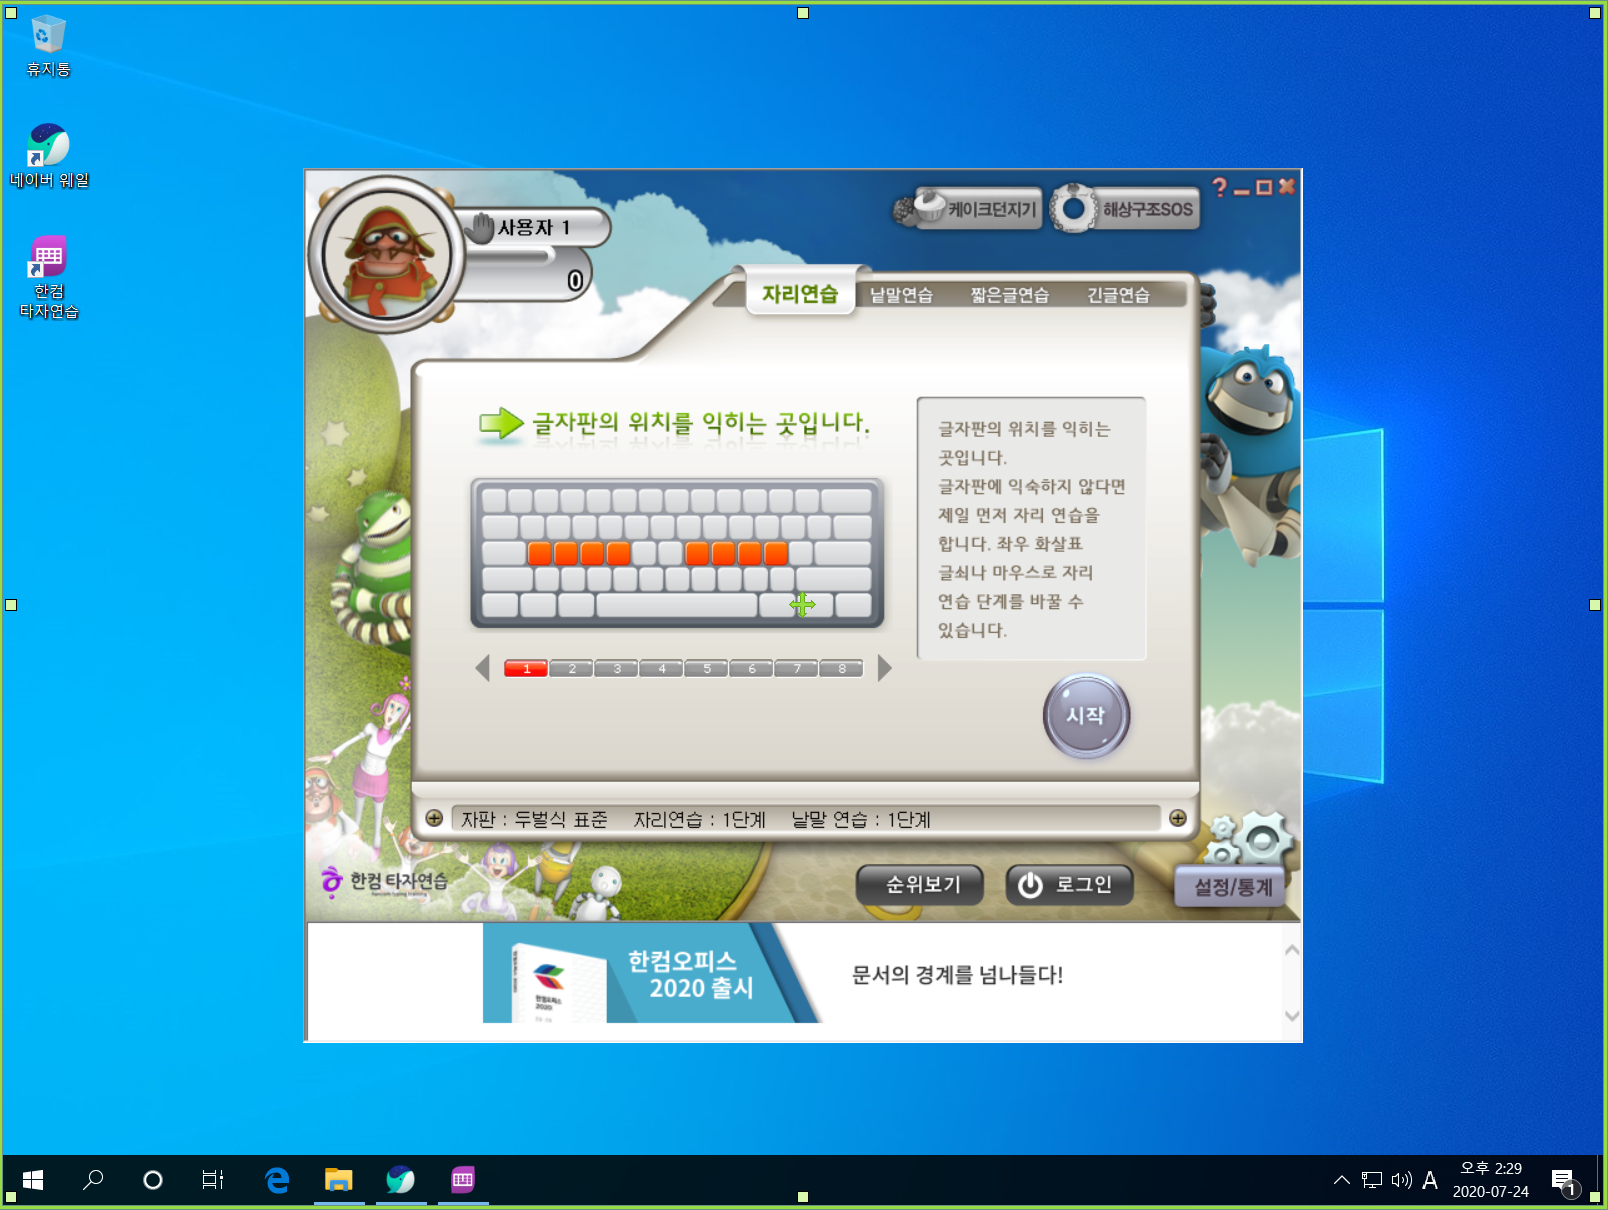This screenshot has height=1210, width=1608.
Task: Switch to the 낱말연습 tab
Action: [x=901, y=295]
